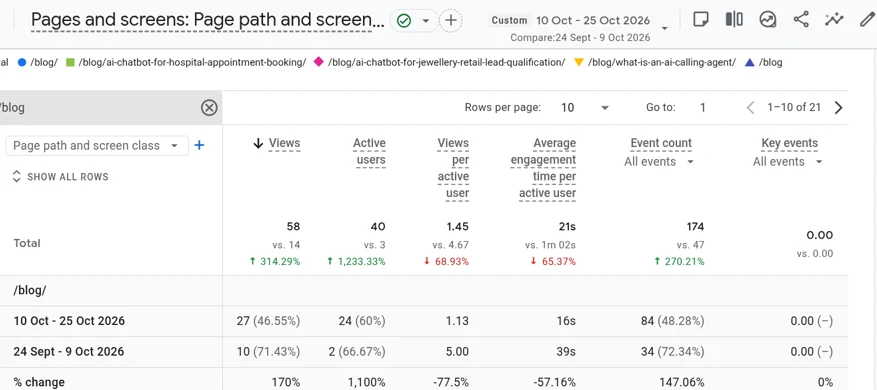Click the edit comparisons columns icon
877x390 pixels.
[x=734, y=20]
